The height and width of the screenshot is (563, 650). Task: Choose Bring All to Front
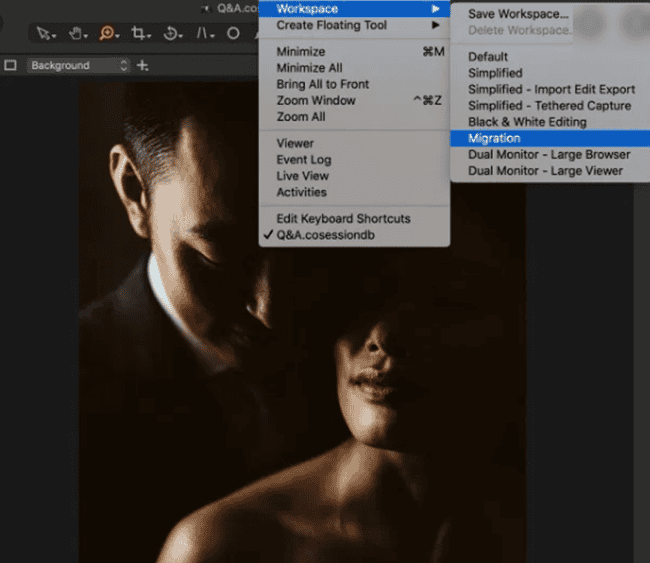coord(354,84)
